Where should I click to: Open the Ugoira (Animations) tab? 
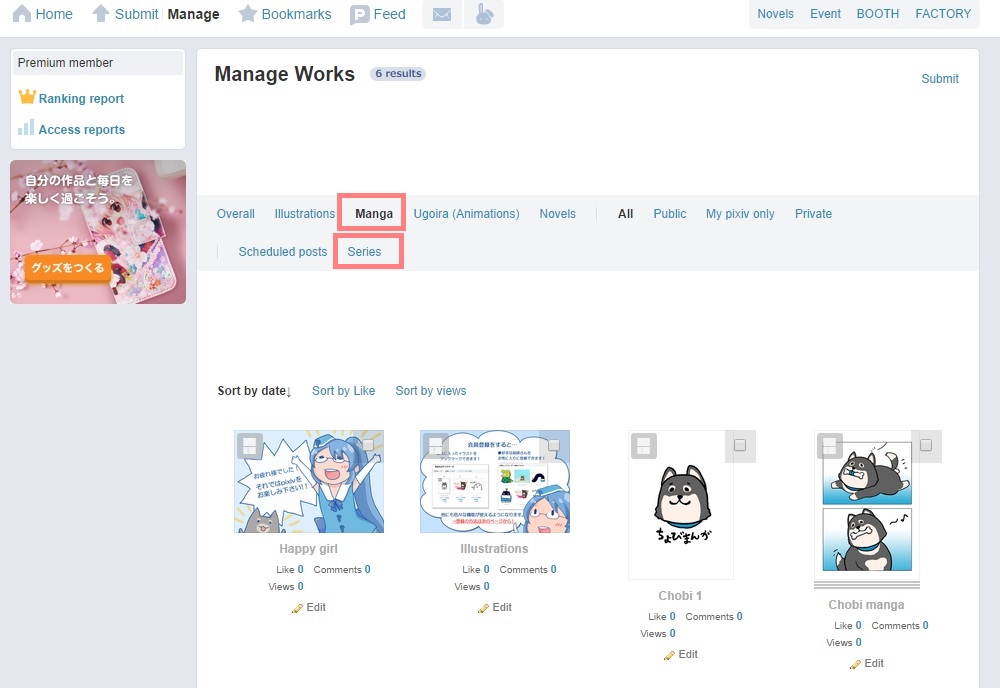pyautogui.click(x=466, y=214)
